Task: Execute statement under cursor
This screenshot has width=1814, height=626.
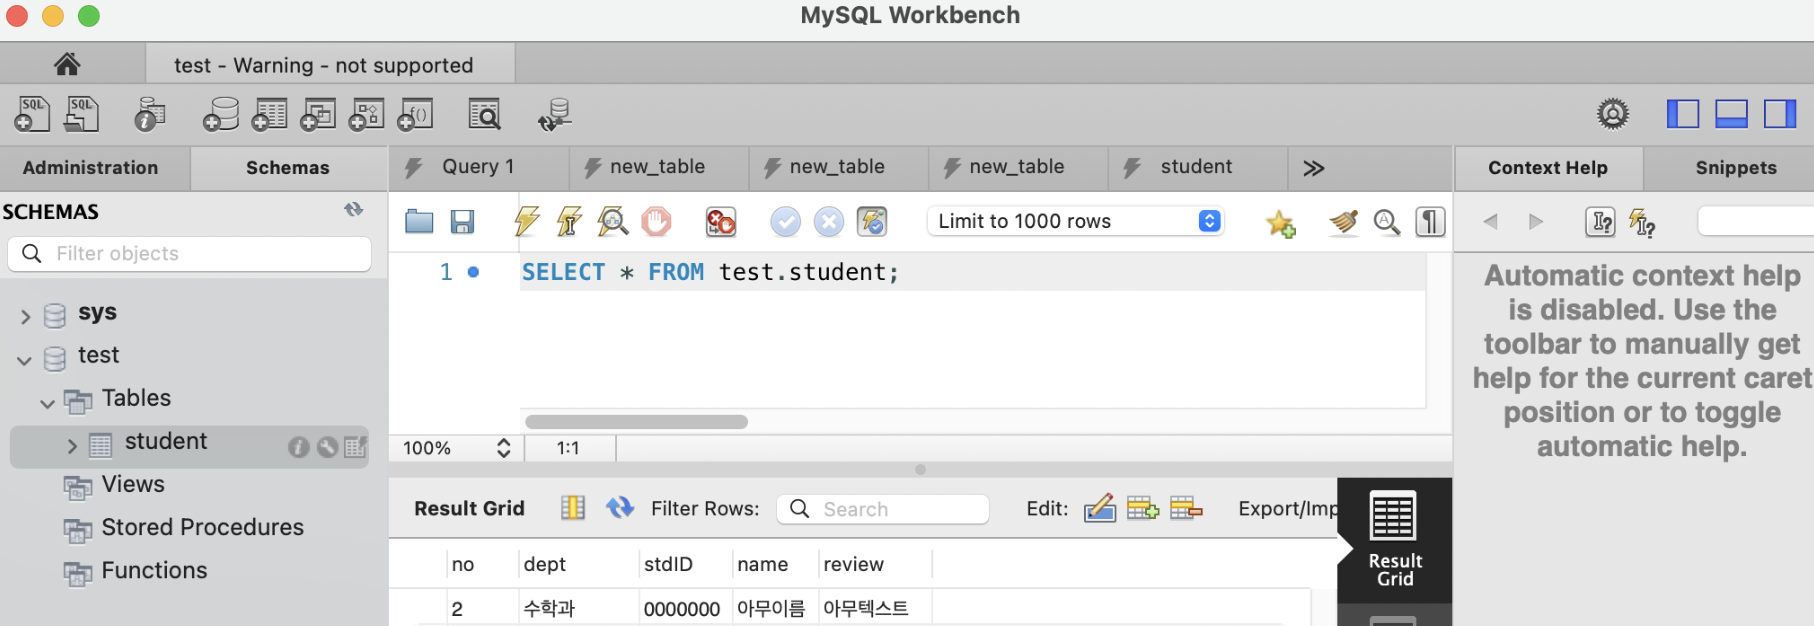Action: 569,221
